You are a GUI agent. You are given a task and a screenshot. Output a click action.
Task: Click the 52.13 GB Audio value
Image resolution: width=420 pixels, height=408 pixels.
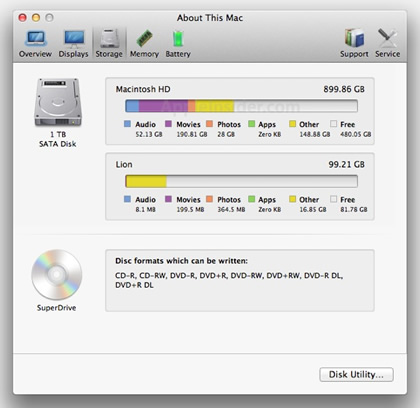click(x=149, y=134)
